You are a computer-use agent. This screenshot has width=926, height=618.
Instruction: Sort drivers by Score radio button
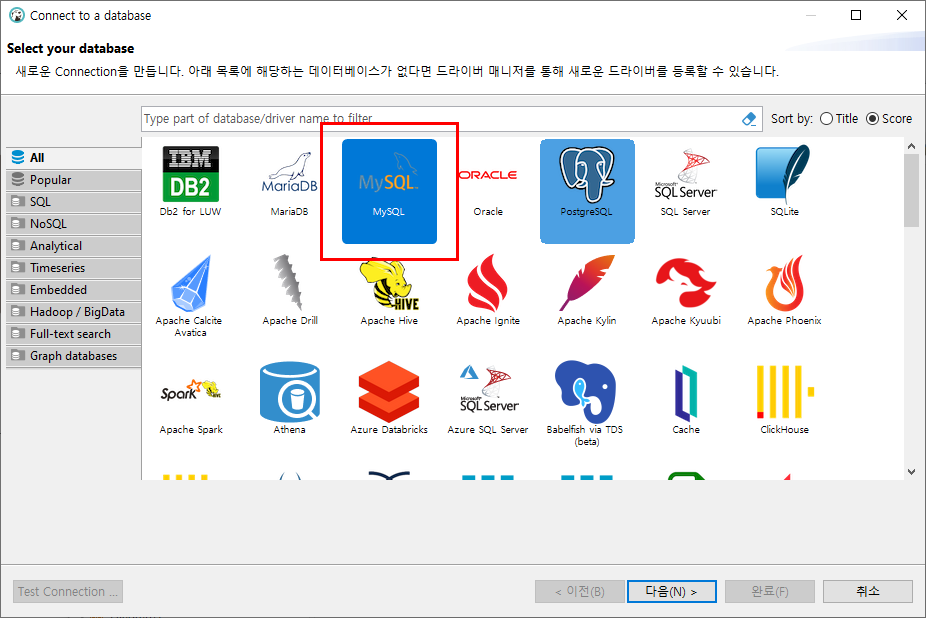point(872,119)
